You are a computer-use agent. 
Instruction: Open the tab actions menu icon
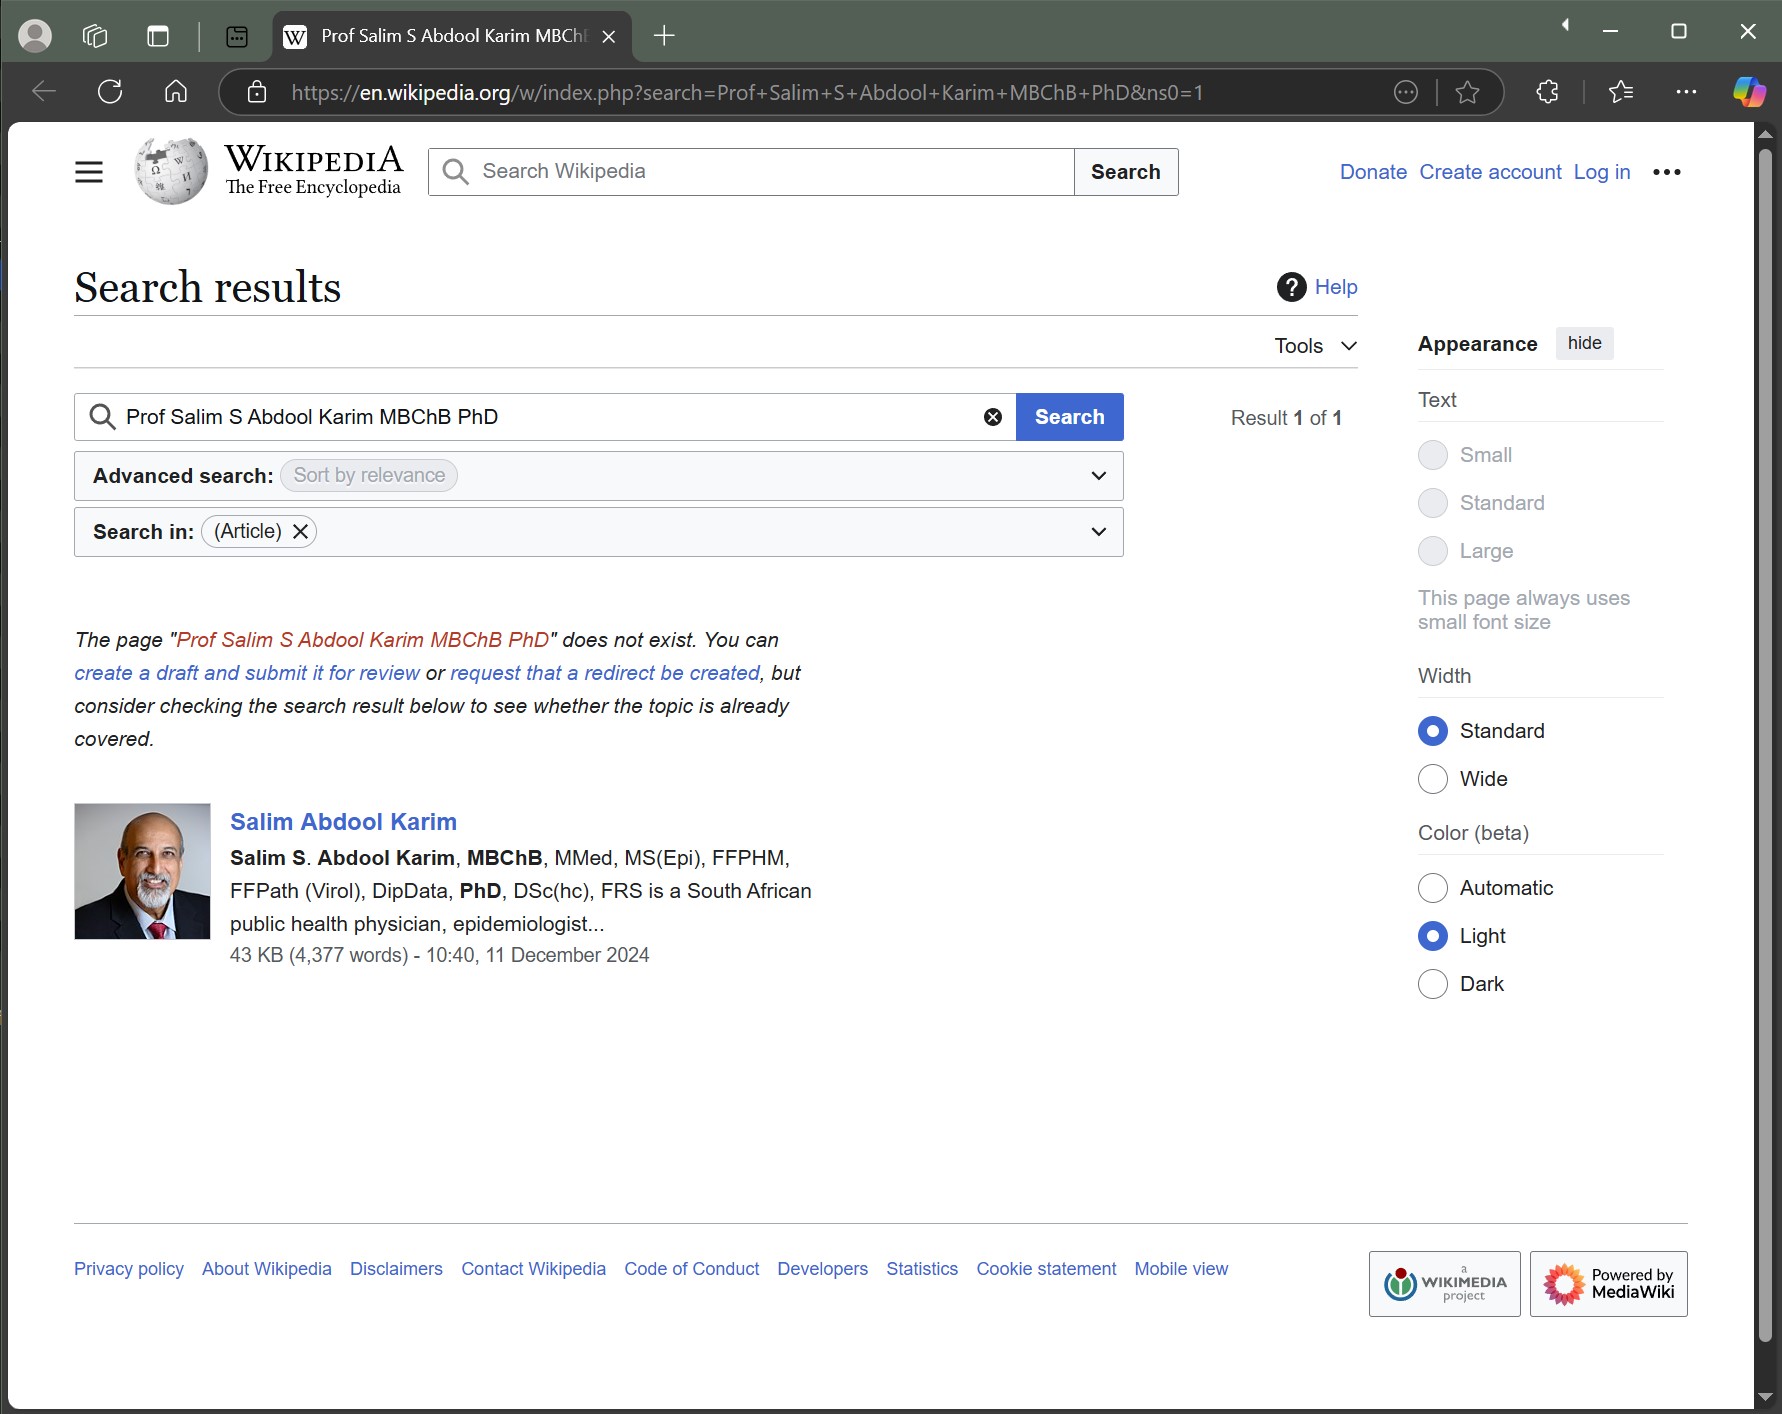point(237,36)
